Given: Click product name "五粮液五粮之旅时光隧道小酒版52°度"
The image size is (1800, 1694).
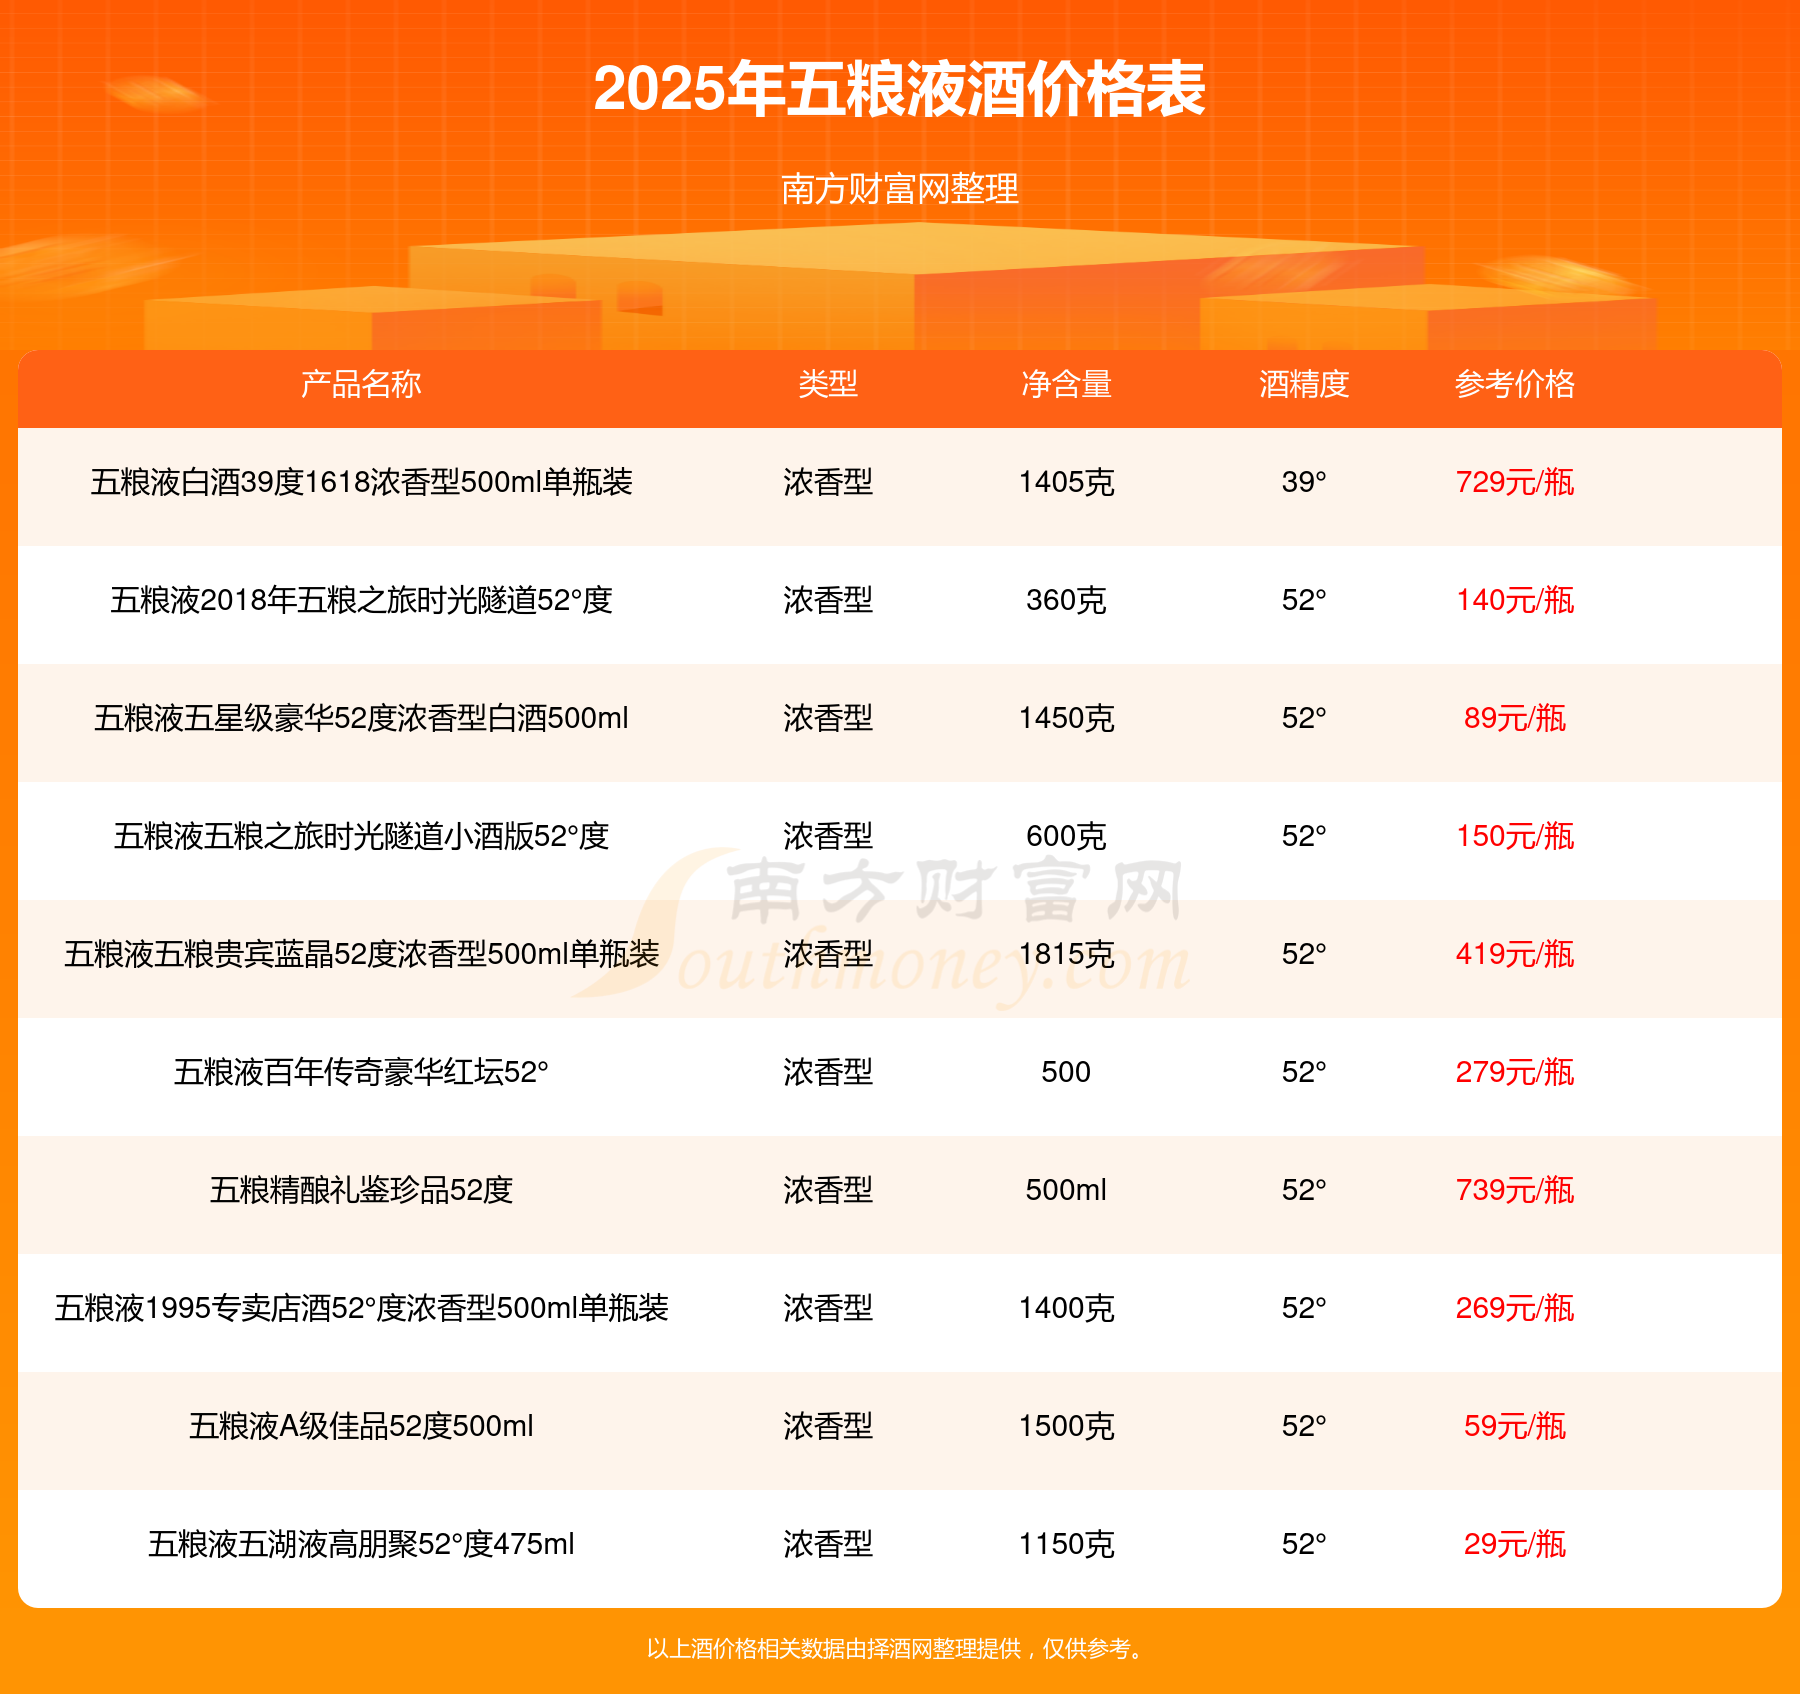Looking at the screenshot, I should click(361, 836).
